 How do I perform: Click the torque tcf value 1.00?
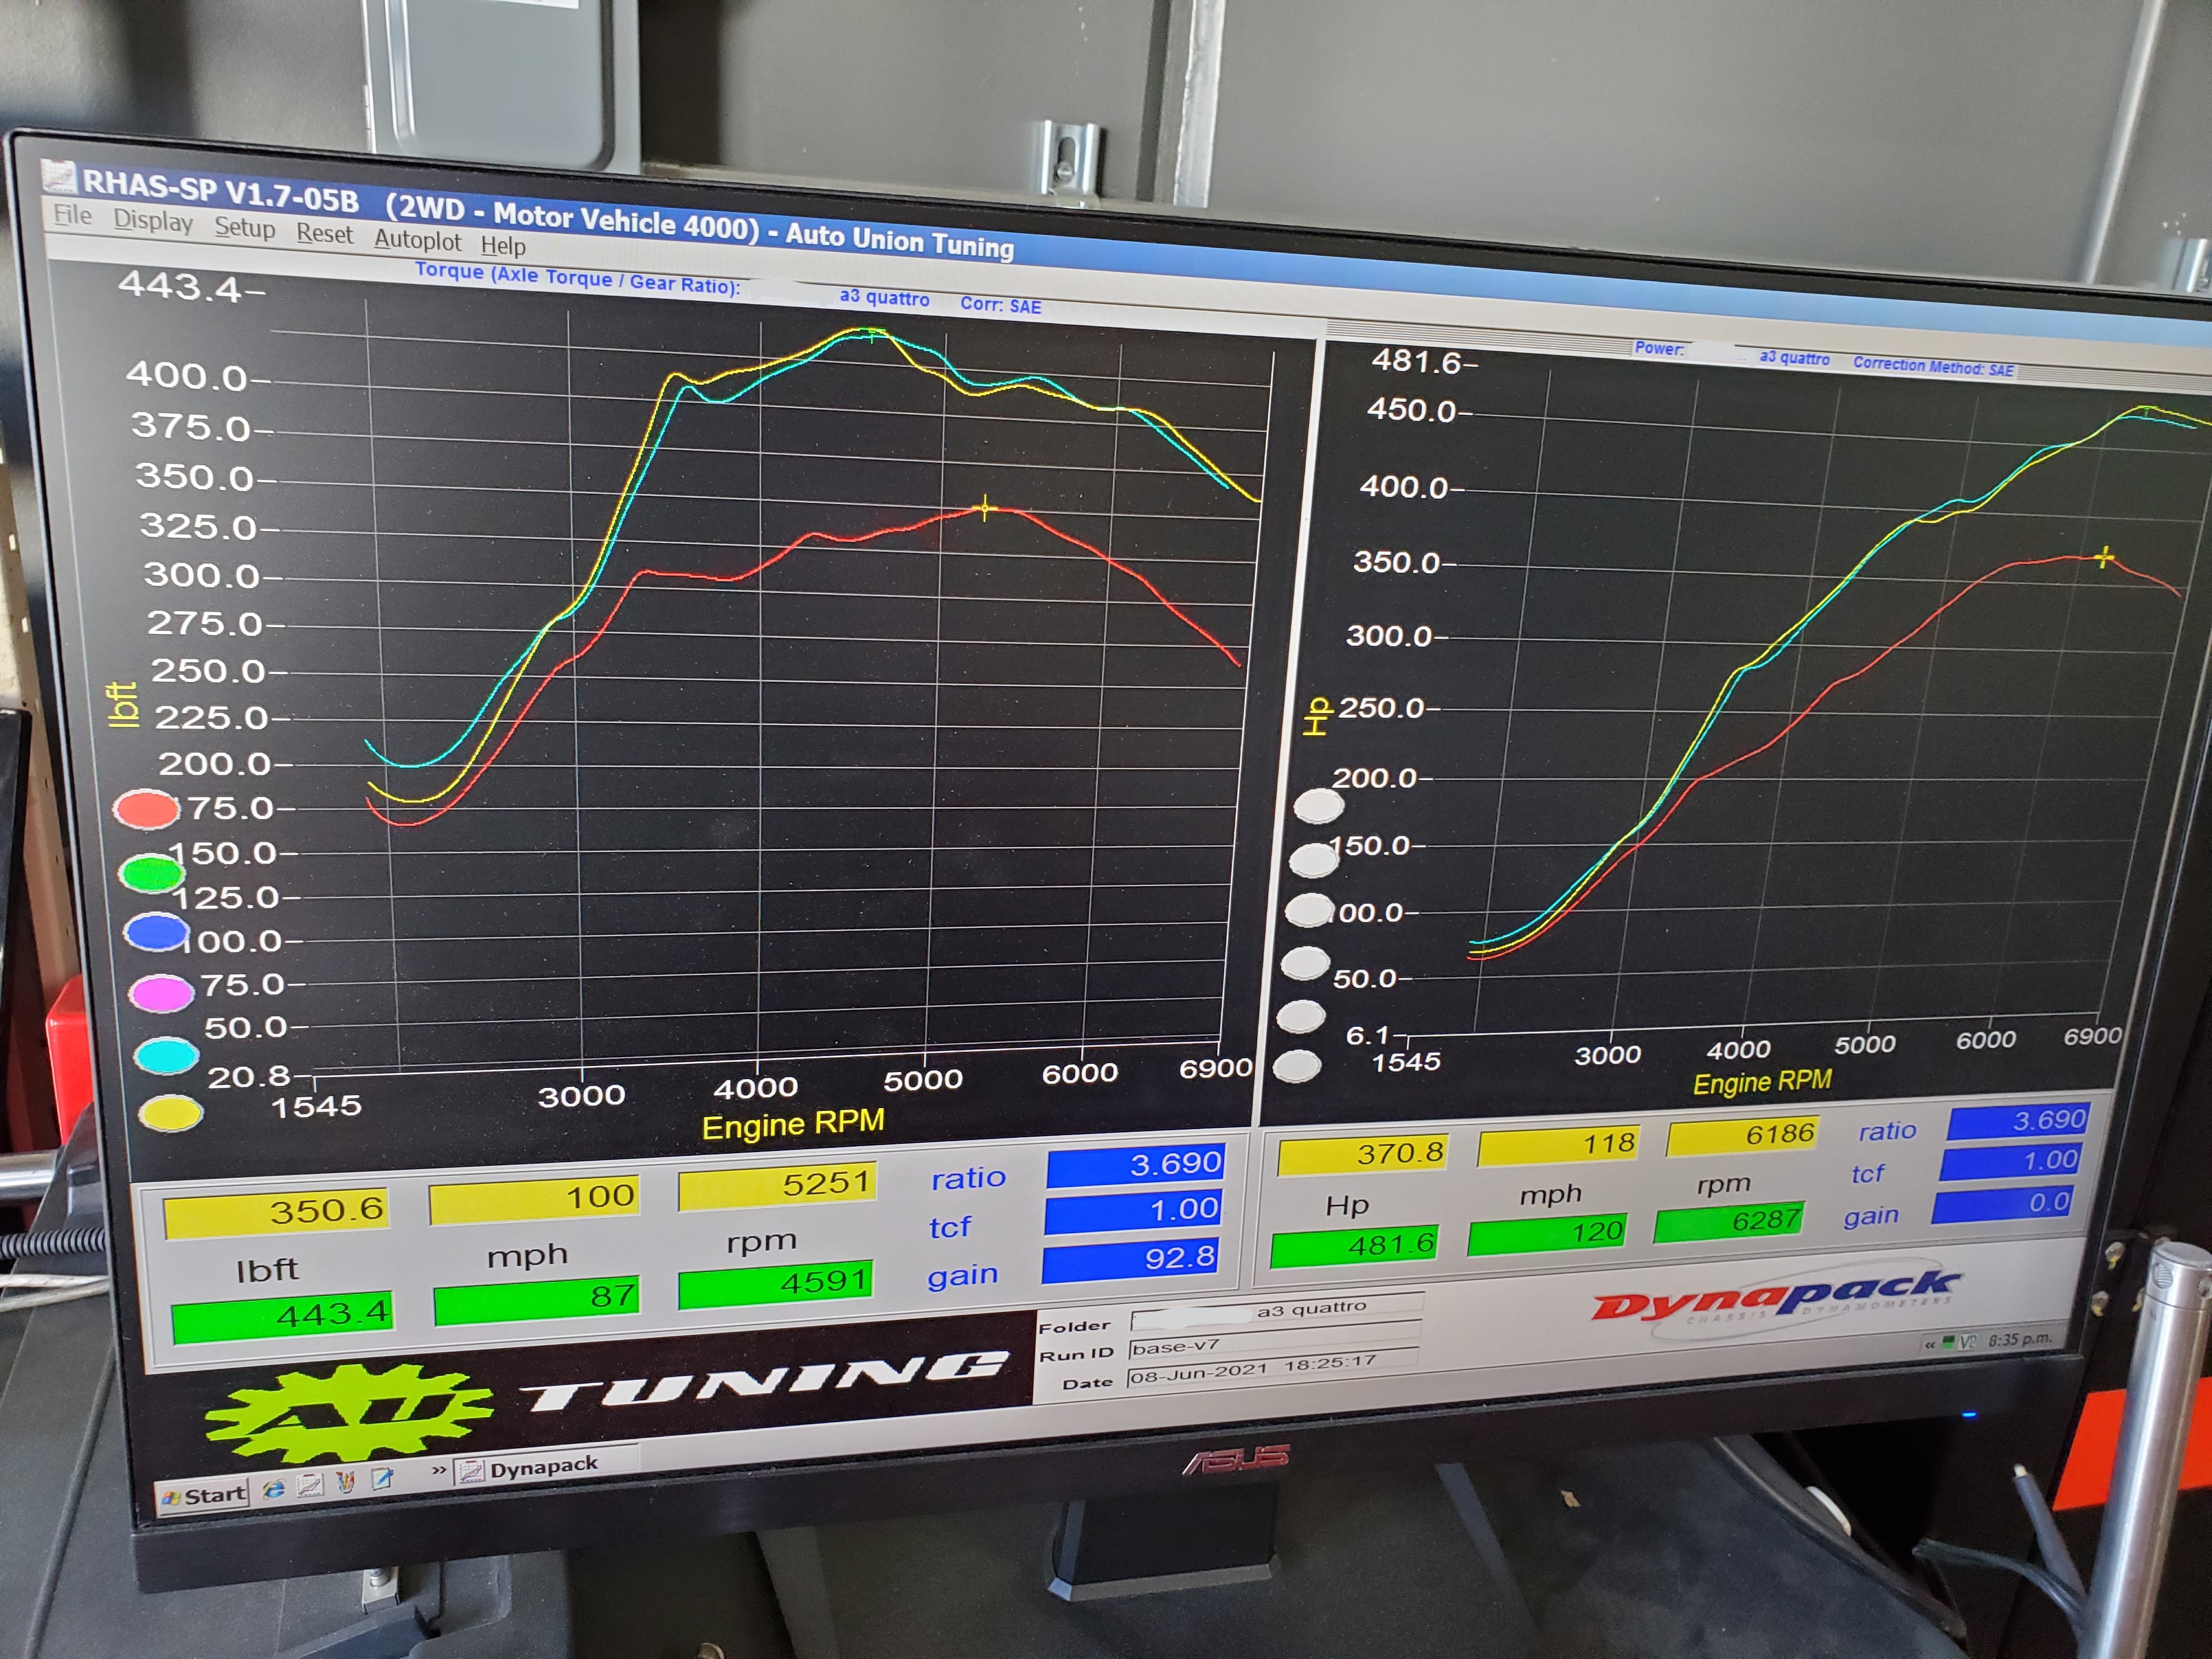[x=1133, y=1212]
